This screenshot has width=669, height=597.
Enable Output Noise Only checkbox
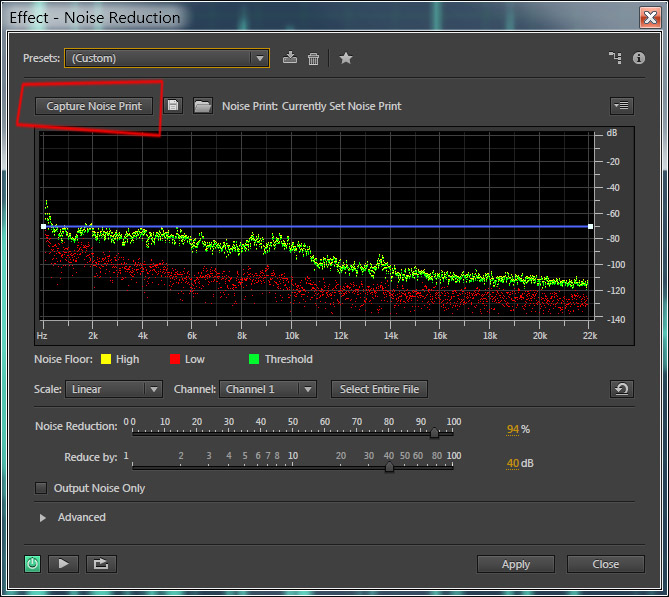point(41,488)
